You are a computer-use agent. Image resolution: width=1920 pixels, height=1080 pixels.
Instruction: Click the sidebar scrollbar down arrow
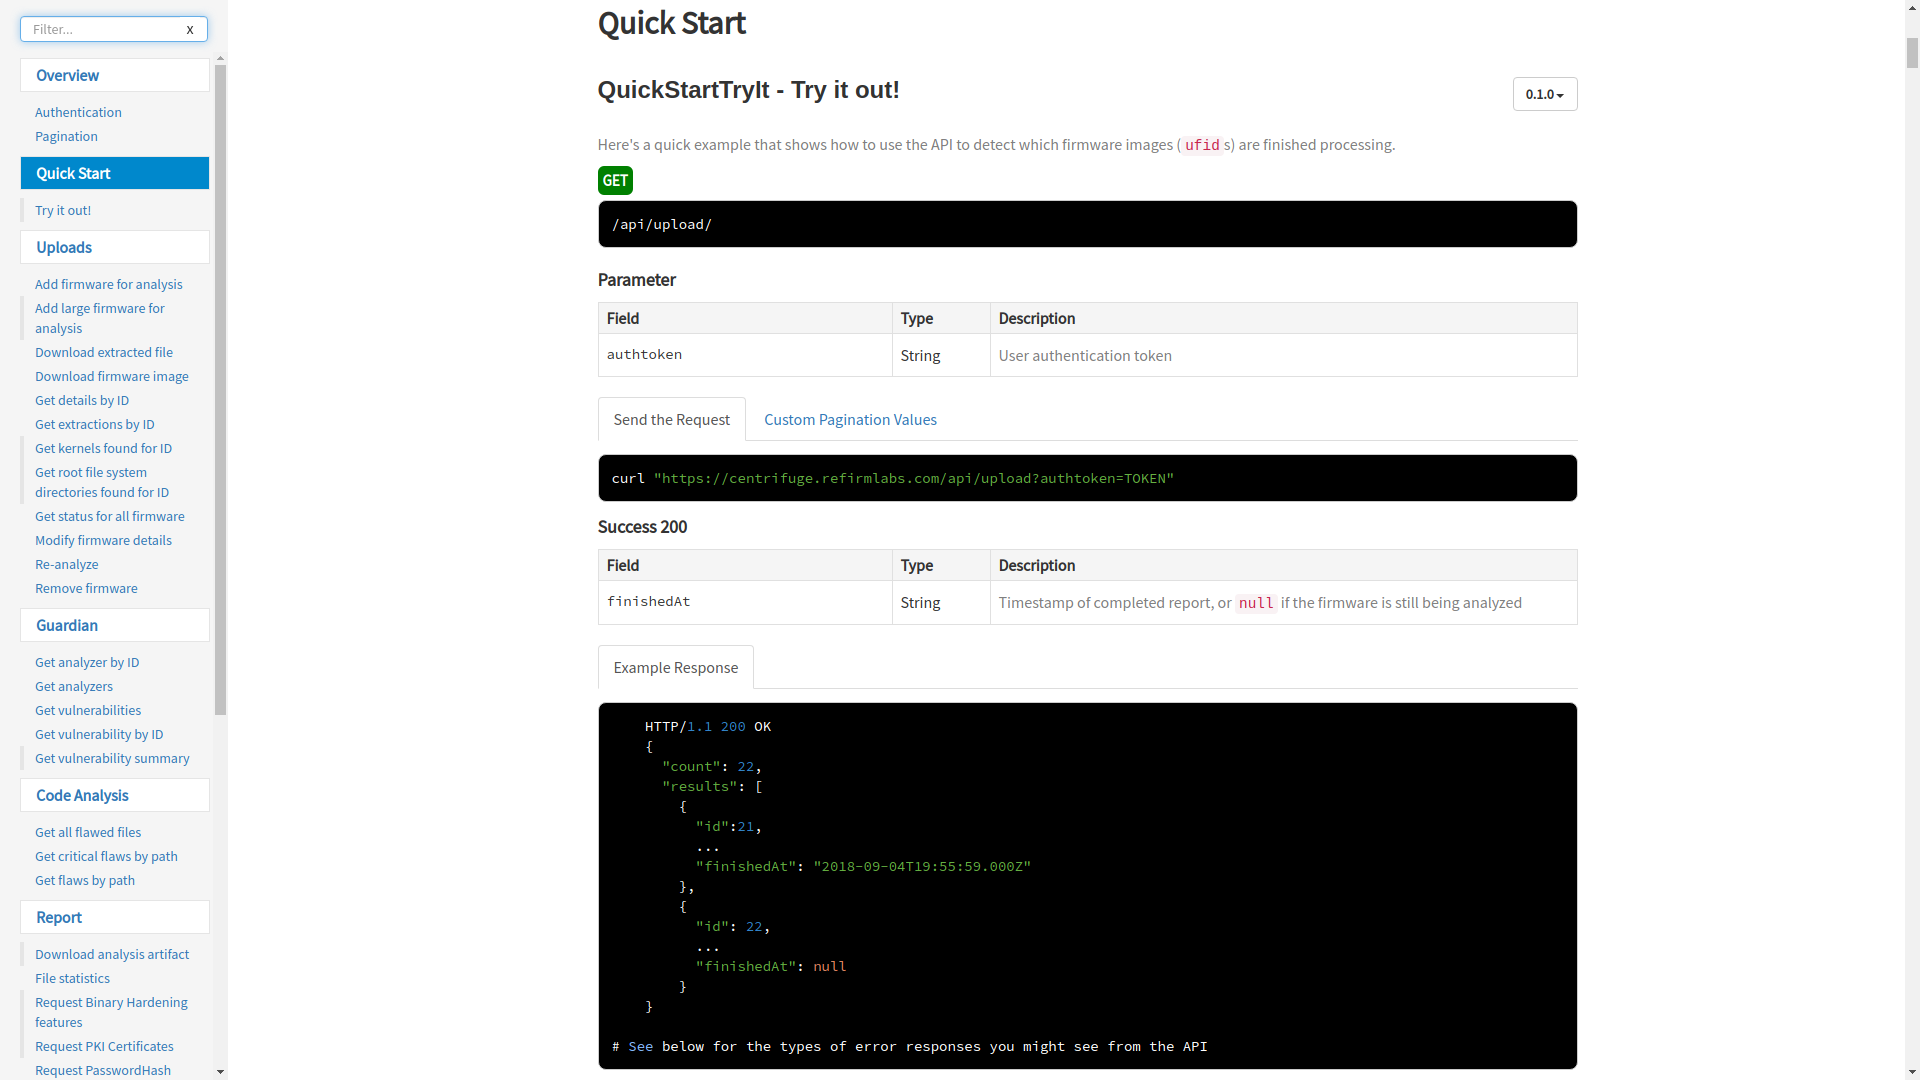220,1072
